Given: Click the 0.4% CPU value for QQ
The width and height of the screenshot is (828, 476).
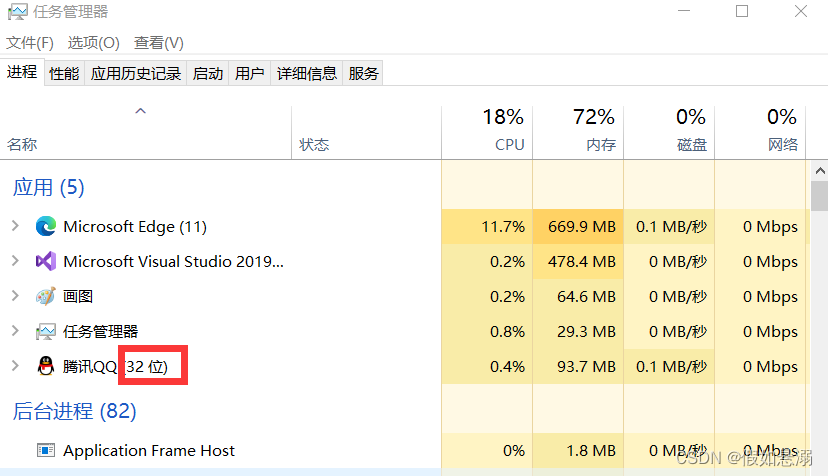Looking at the screenshot, I should (x=507, y=367).
